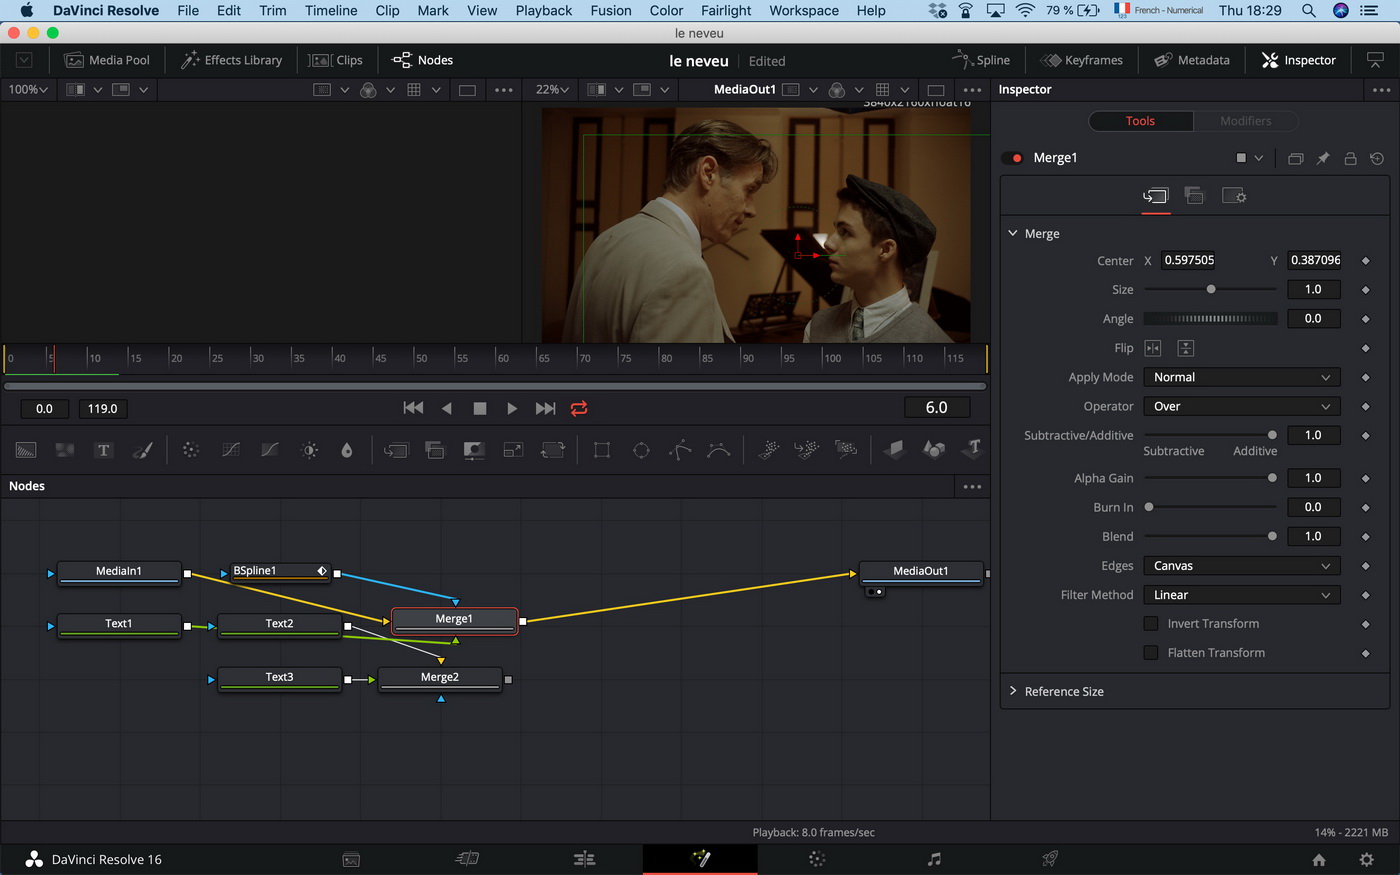Image resolution: width=1400 pixels, height=875 pixels.
Task: Add a Matte Control node from the toolbar
Action: [x=474, y=450]
